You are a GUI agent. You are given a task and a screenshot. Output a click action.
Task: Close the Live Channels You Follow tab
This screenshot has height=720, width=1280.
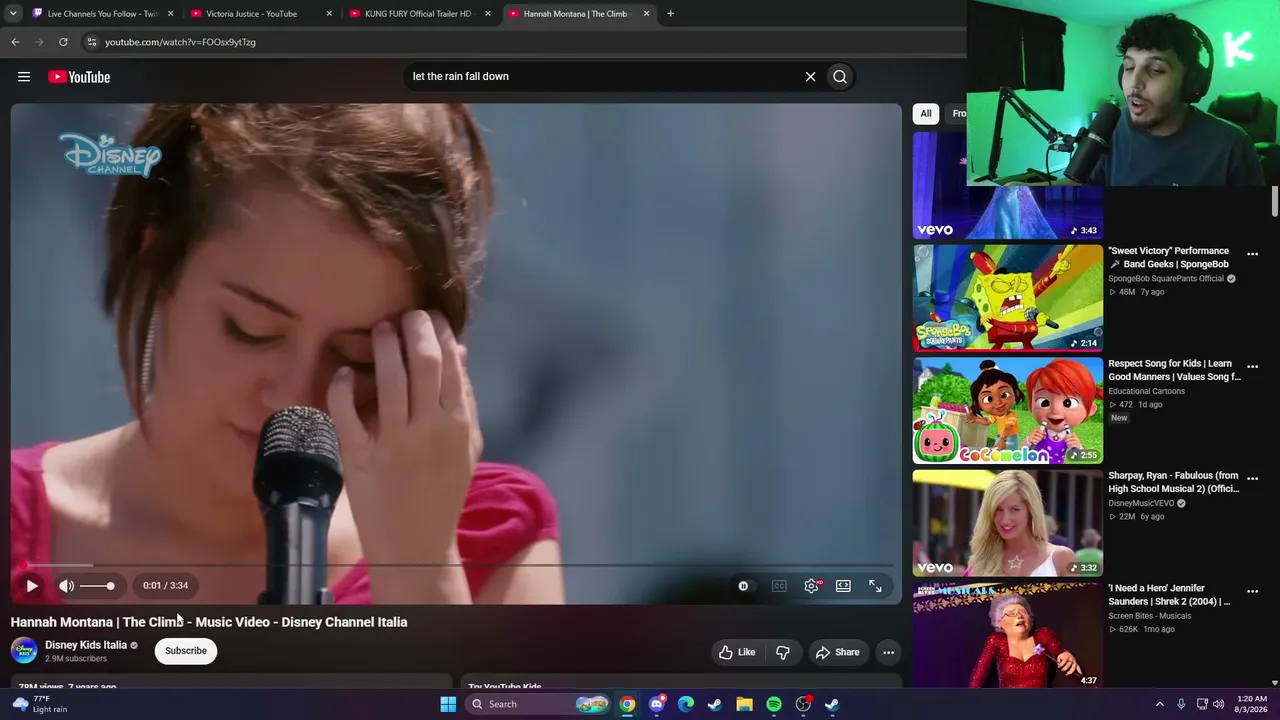click(x=170, y=14)
